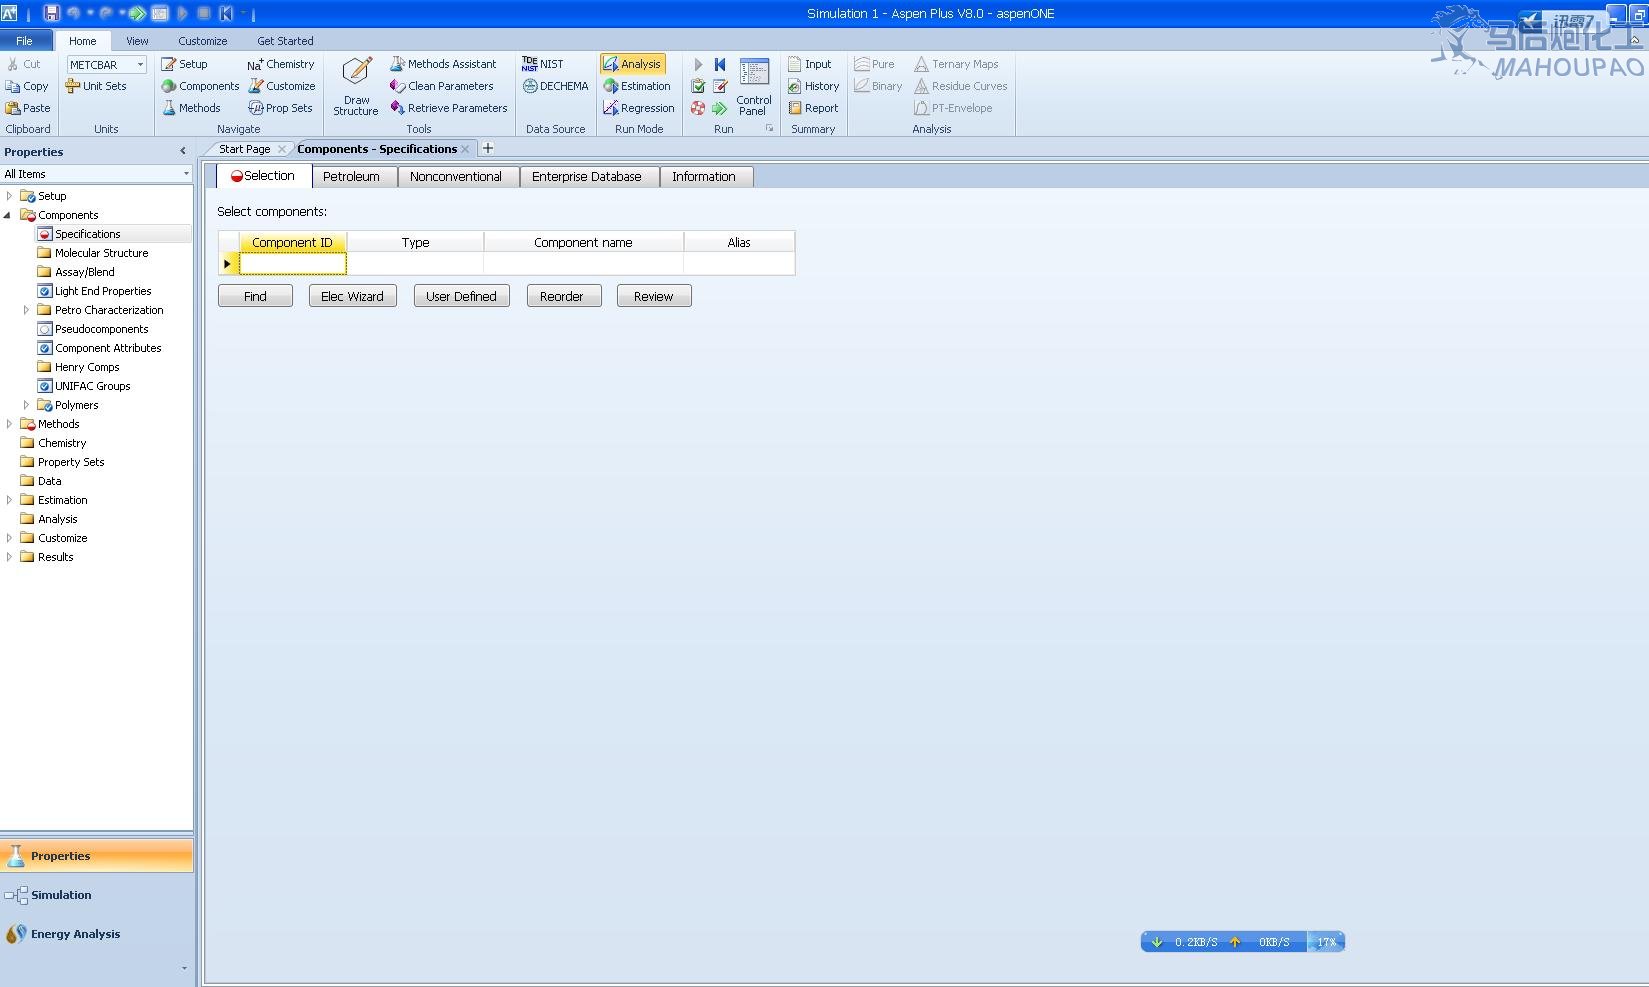Click the Find button
Viewport: 1649px width, 987px height.
[x=255, y=296]
